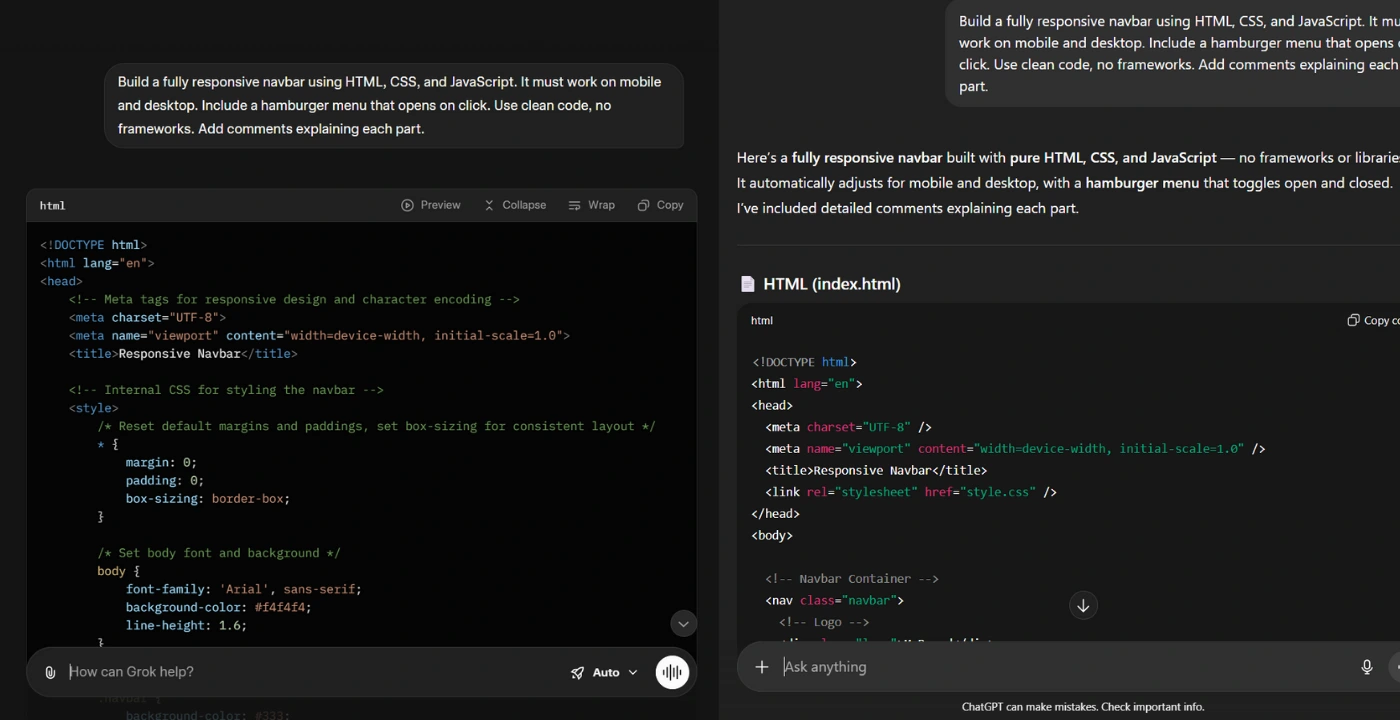Expand the conversation with the scroll-down arrow
The height and width of the screenshot is (720, 1400).
coord(1083,605)
